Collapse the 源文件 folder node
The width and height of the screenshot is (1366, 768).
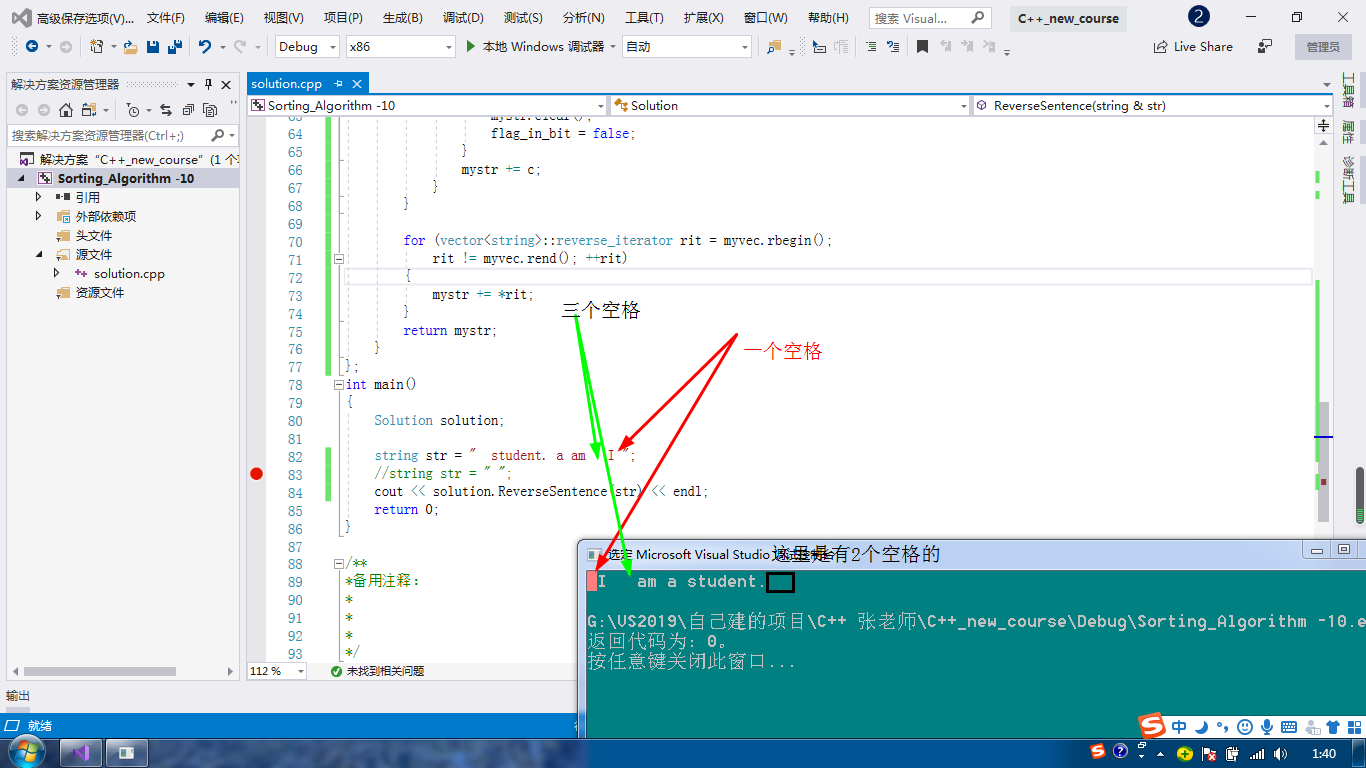pyautogui.click(x=39, y=254)
